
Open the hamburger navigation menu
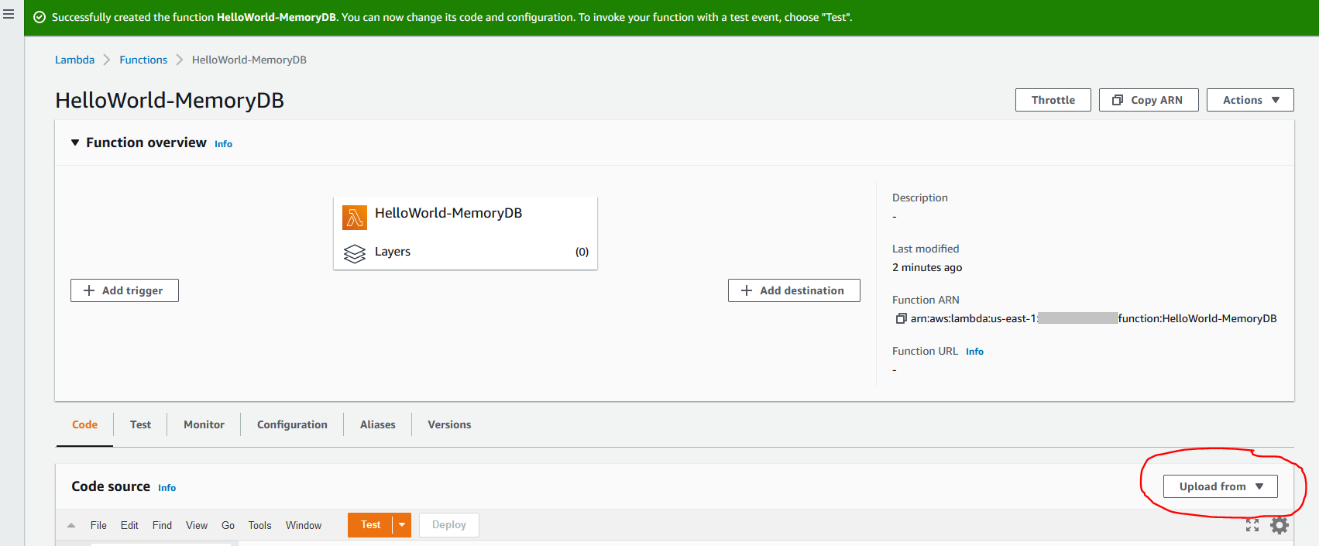click(x=9, y=15)
